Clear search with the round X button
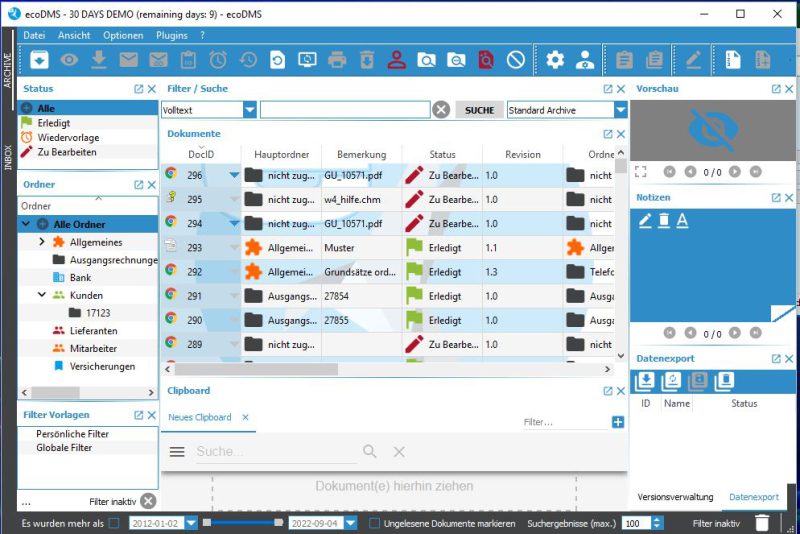This screenshot has height=534, width=800. click(441, 110)
